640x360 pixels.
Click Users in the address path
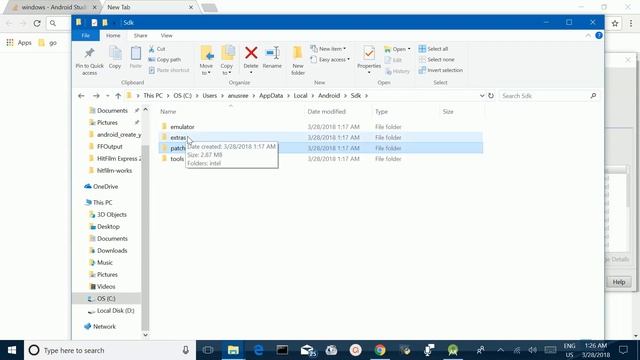point(210,96)
